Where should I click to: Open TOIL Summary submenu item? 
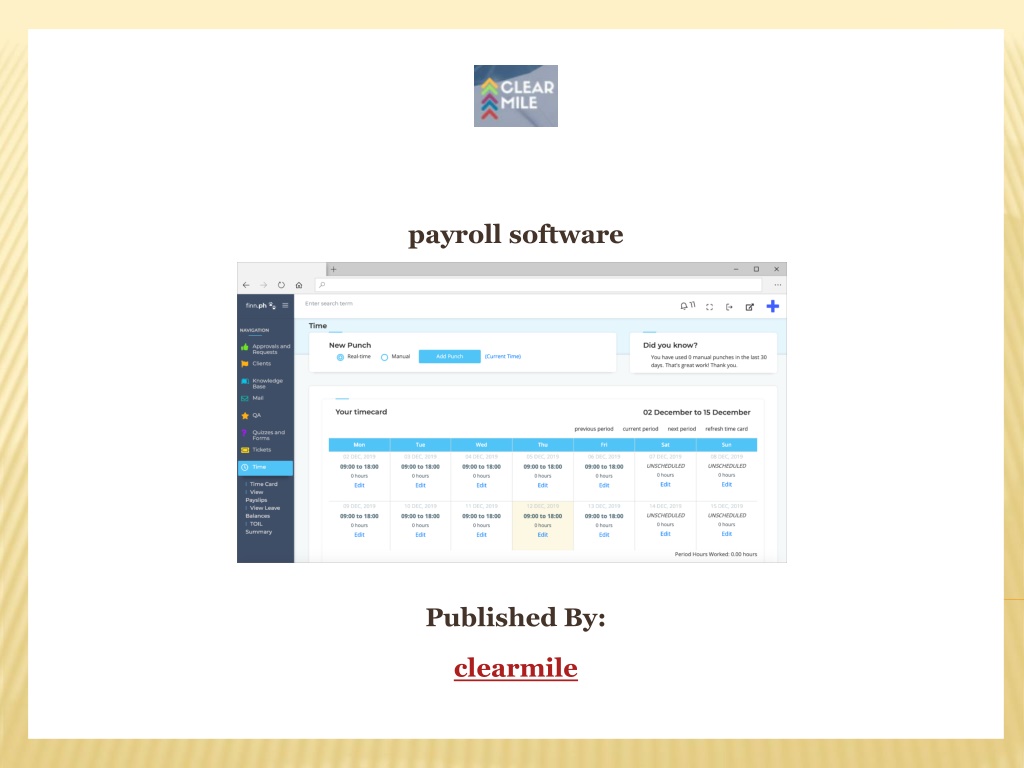259,528
